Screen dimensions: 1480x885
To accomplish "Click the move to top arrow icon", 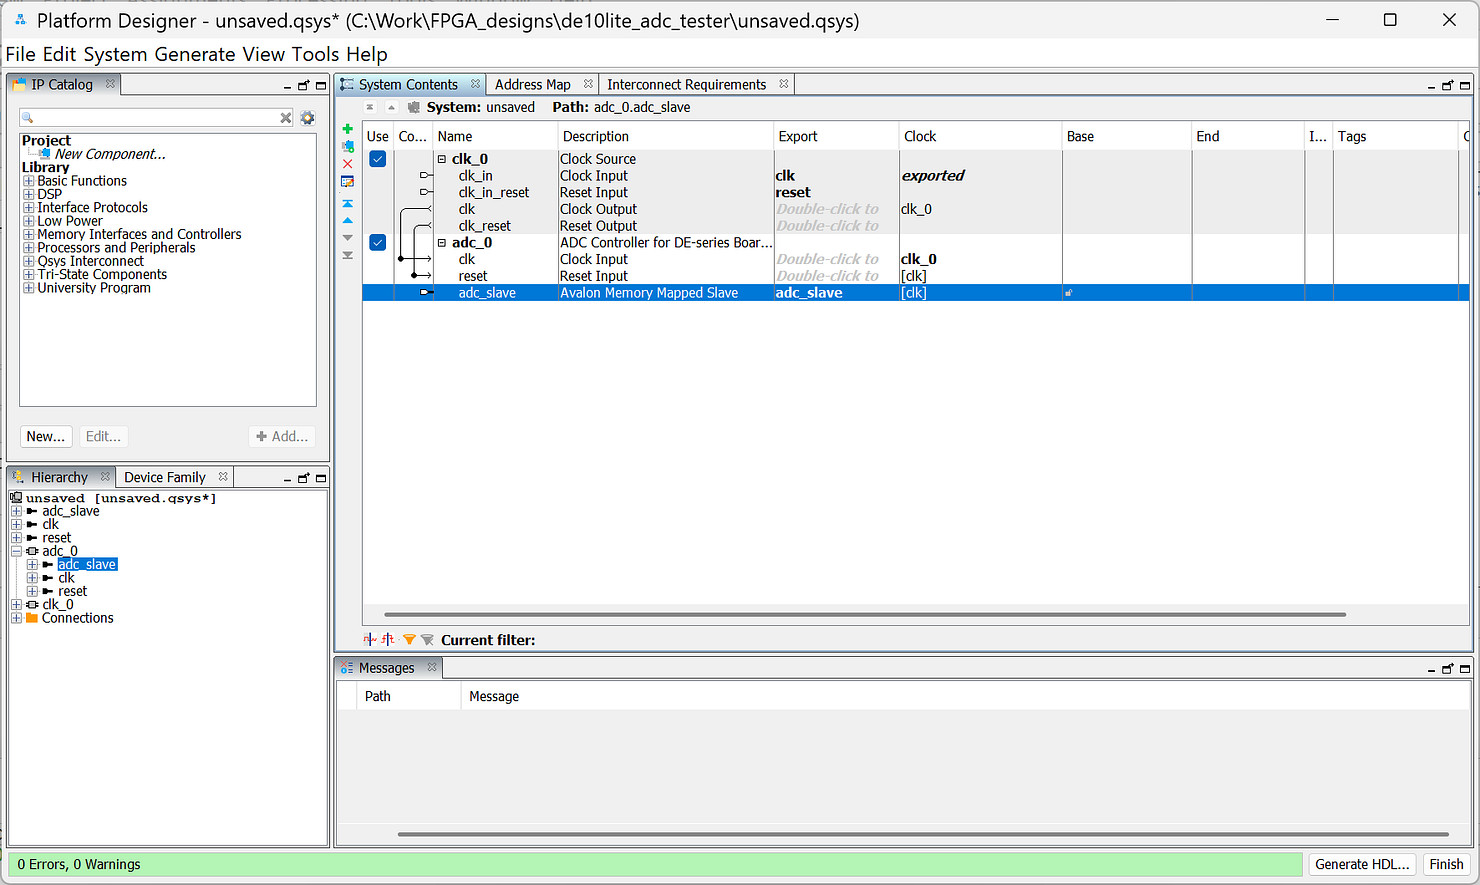I will [x=347, y=204].
